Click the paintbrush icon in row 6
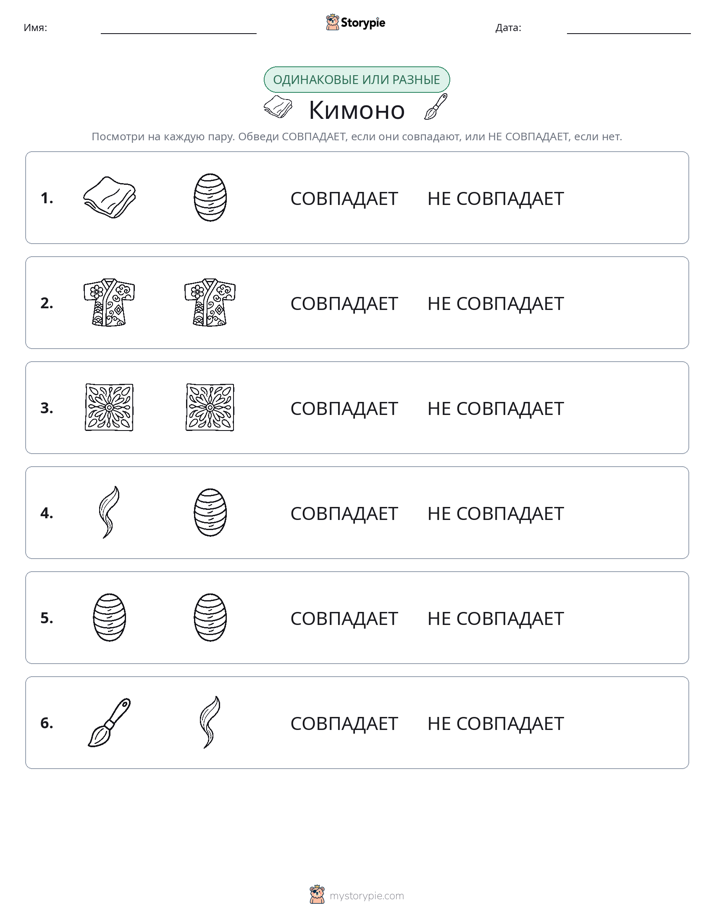This screenshot has height=924, width=714. click(x=110, y=722)
